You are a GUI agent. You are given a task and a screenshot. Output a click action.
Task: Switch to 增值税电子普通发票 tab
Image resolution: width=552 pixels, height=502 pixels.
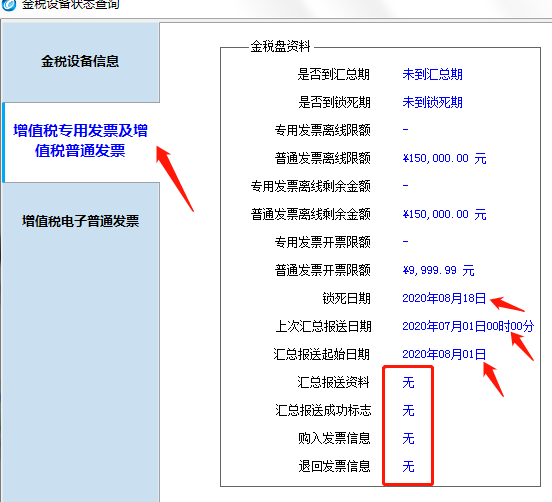(81, 221)
